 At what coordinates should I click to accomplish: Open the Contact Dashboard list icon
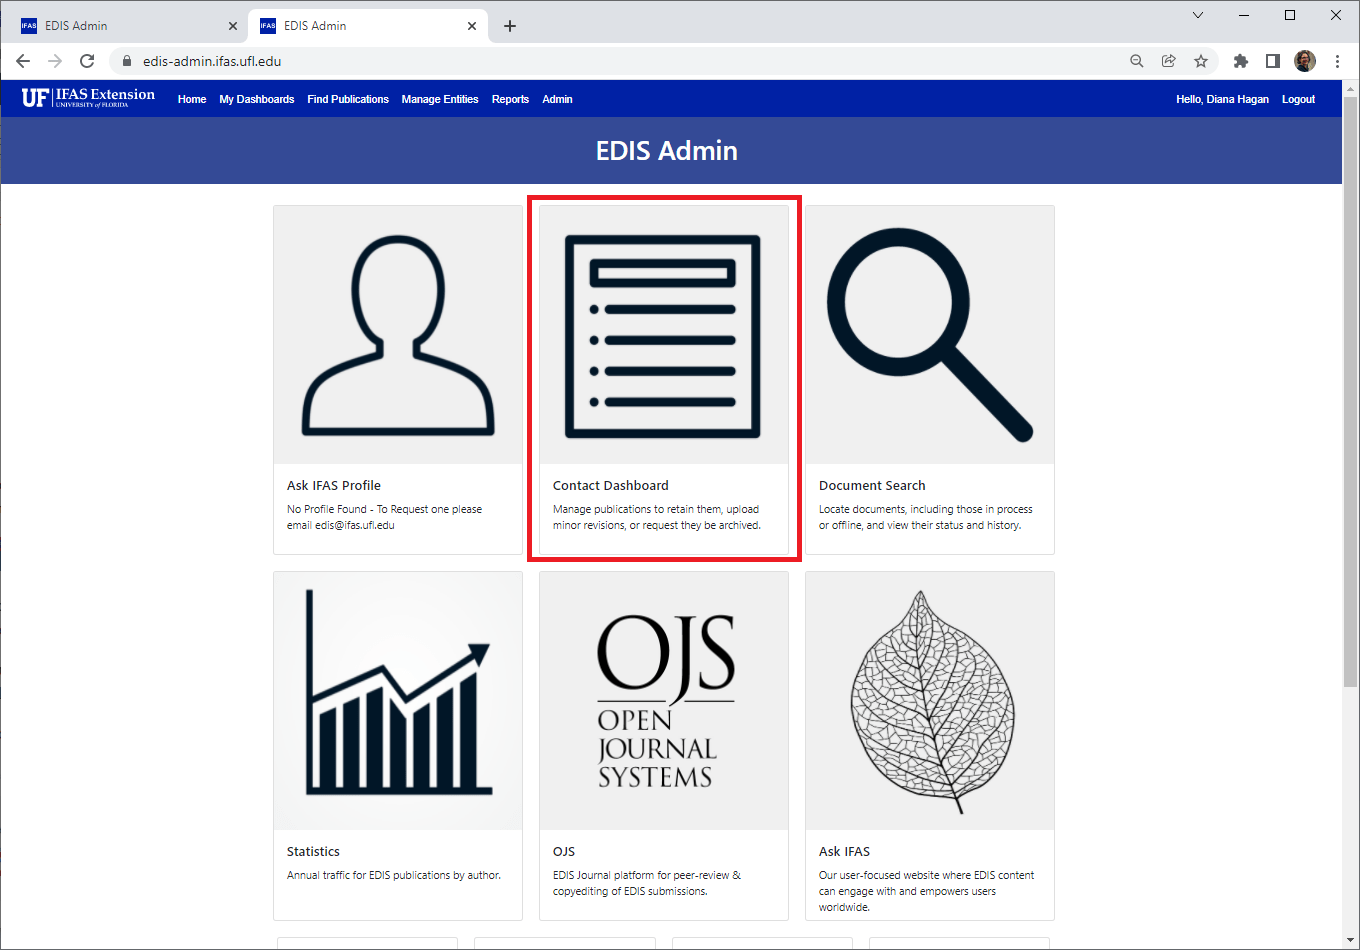663,336
